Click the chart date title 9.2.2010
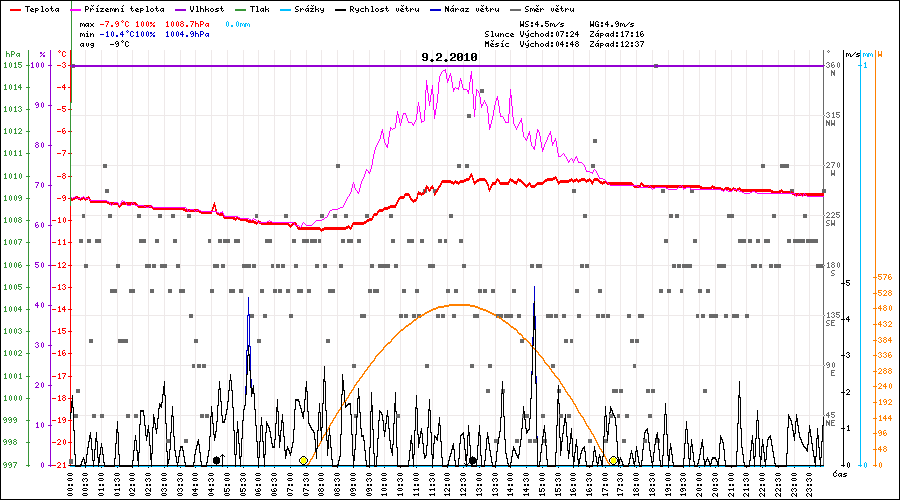The image size is (900, 500). pos(449,58)
